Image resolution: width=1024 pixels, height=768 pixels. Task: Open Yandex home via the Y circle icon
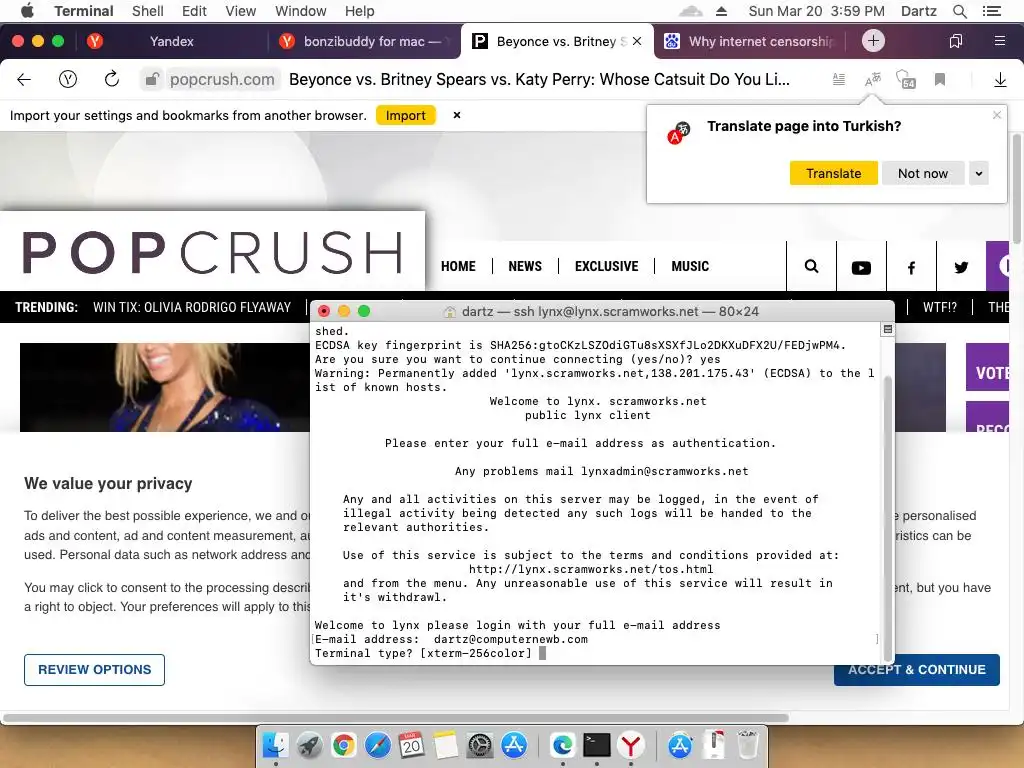click(x=68, y=80)
